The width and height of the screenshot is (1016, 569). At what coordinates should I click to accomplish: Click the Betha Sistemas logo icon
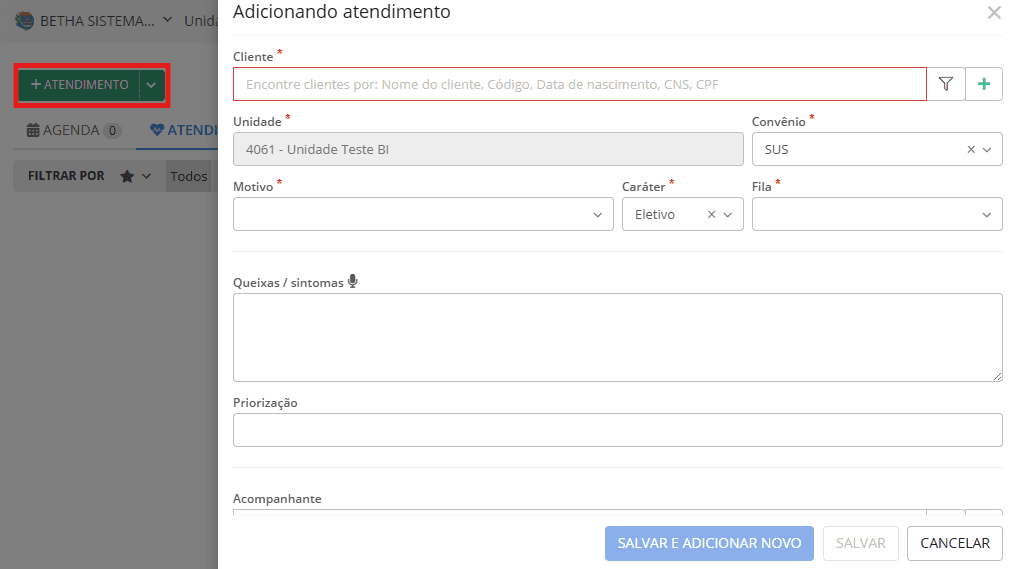tap(25, 21)
